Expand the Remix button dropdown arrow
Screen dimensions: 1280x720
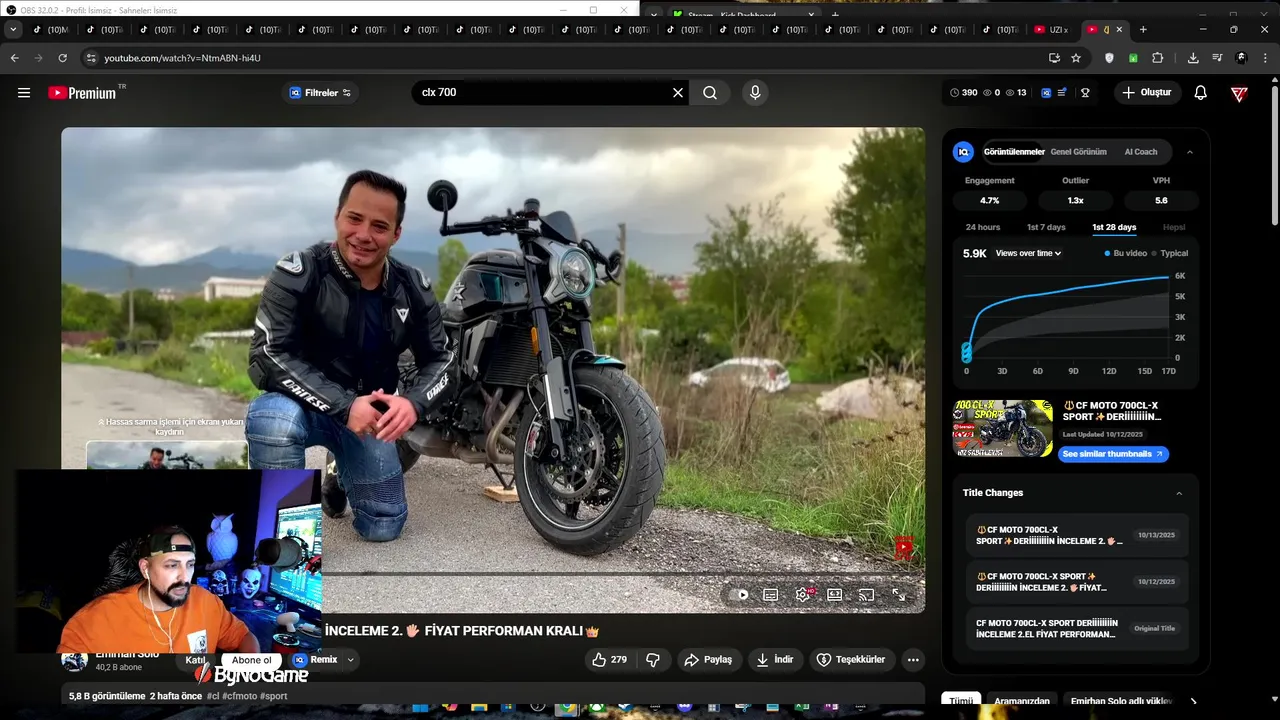(x=350, y=660)
